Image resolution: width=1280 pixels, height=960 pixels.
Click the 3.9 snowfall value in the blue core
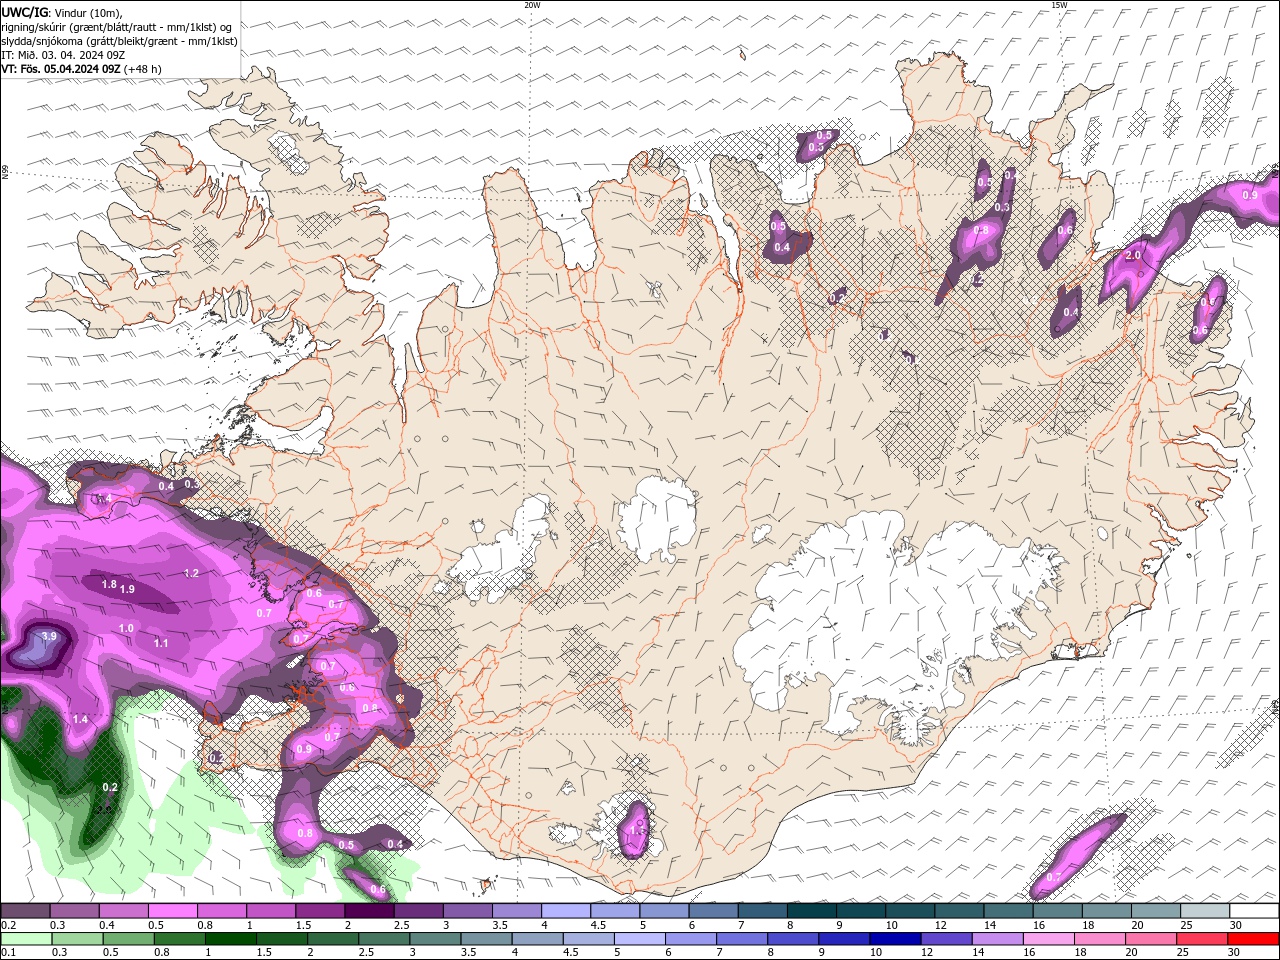click(x=48, y=637)
